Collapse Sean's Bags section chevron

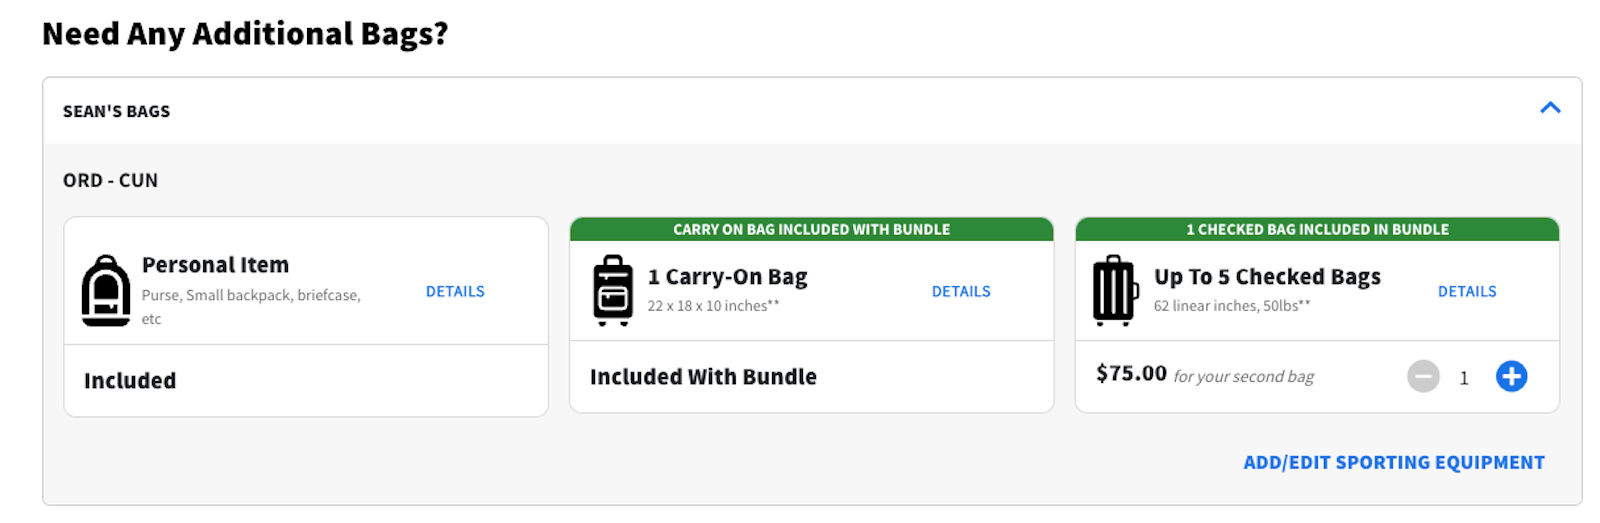point(1550,108)
